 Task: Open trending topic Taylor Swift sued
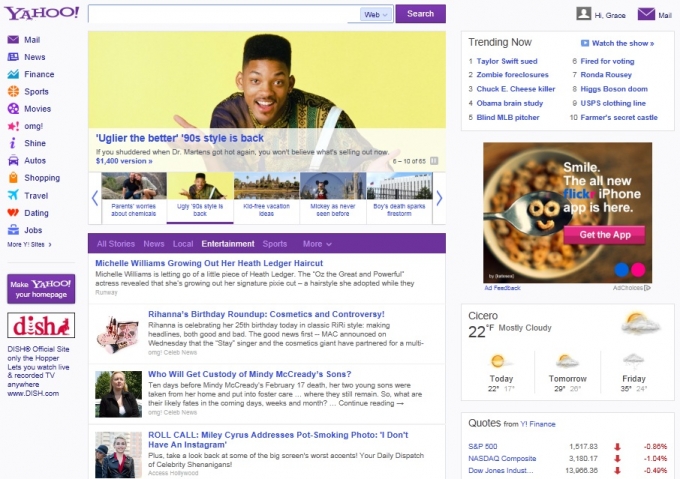tap(507, 61)
